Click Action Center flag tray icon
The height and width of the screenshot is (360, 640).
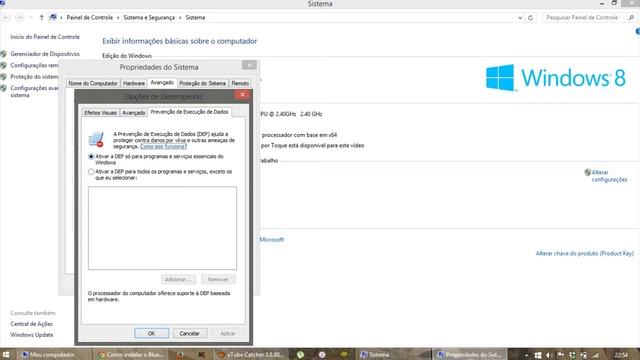(561, 355)
